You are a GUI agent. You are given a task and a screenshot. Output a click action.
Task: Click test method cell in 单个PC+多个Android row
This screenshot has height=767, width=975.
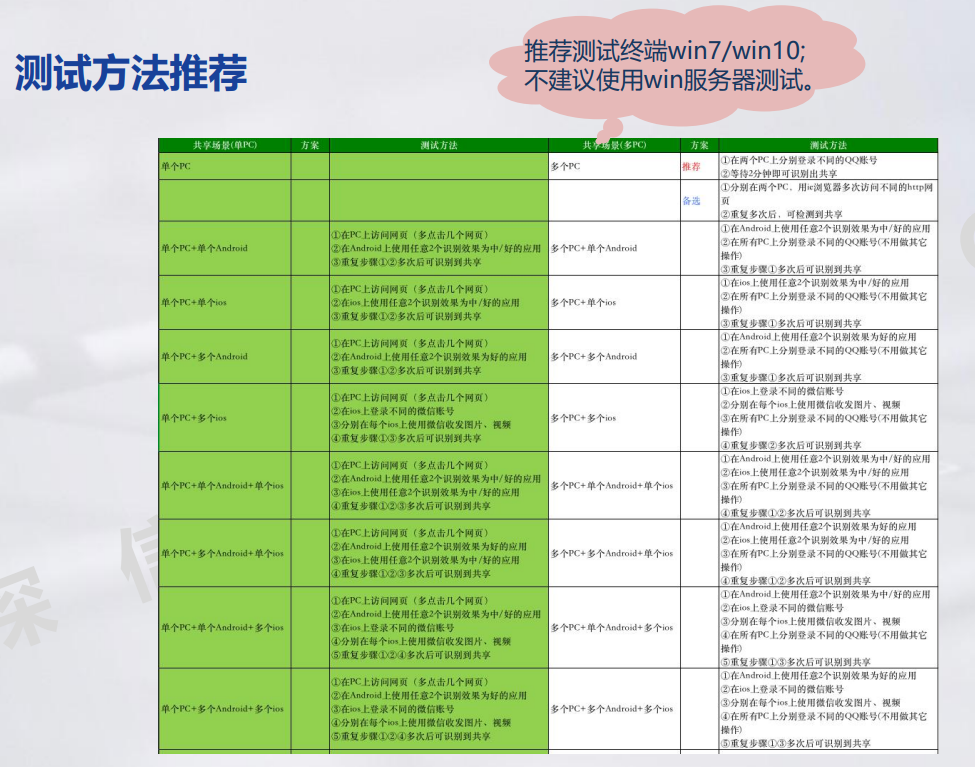point(438,356)
